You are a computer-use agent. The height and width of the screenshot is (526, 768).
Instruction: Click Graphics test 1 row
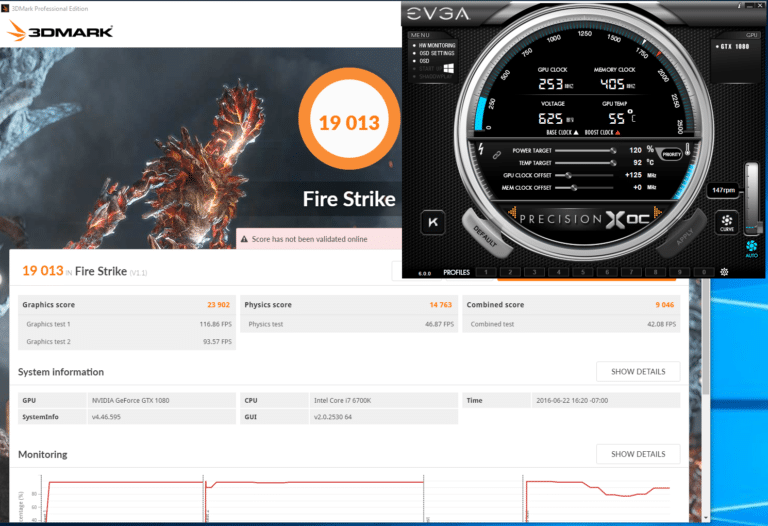pos(127,324)
